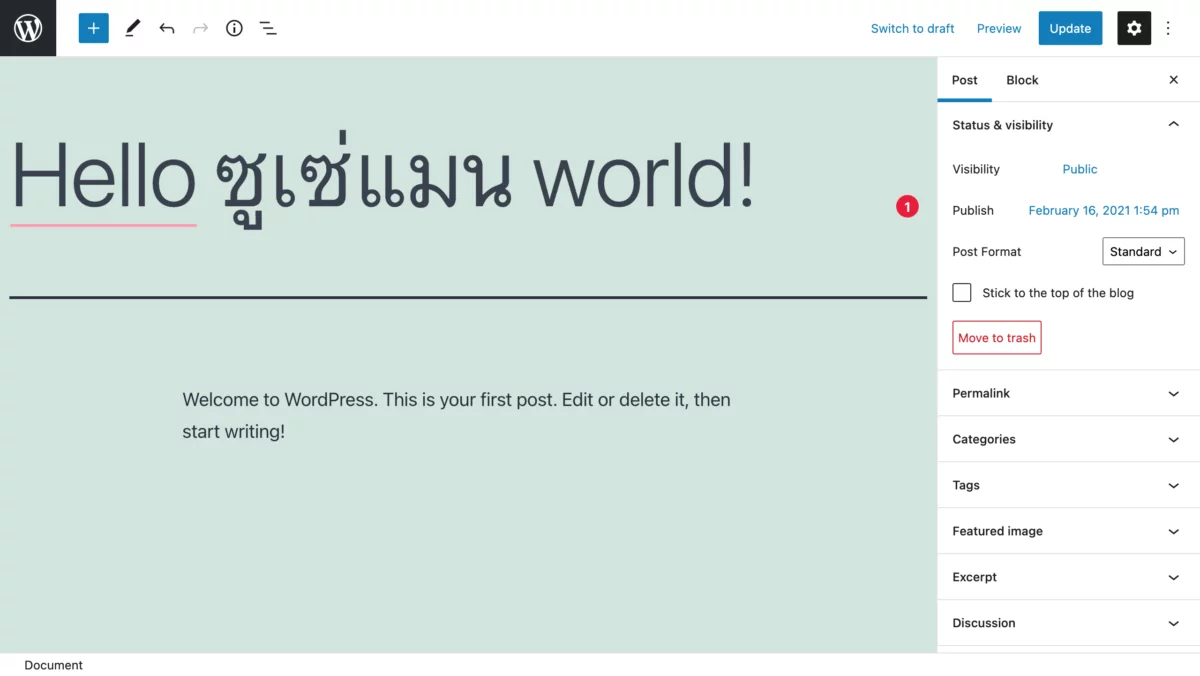Toggle the Settings gear sidebar

pyautogui.click(x=1133, y=28)
